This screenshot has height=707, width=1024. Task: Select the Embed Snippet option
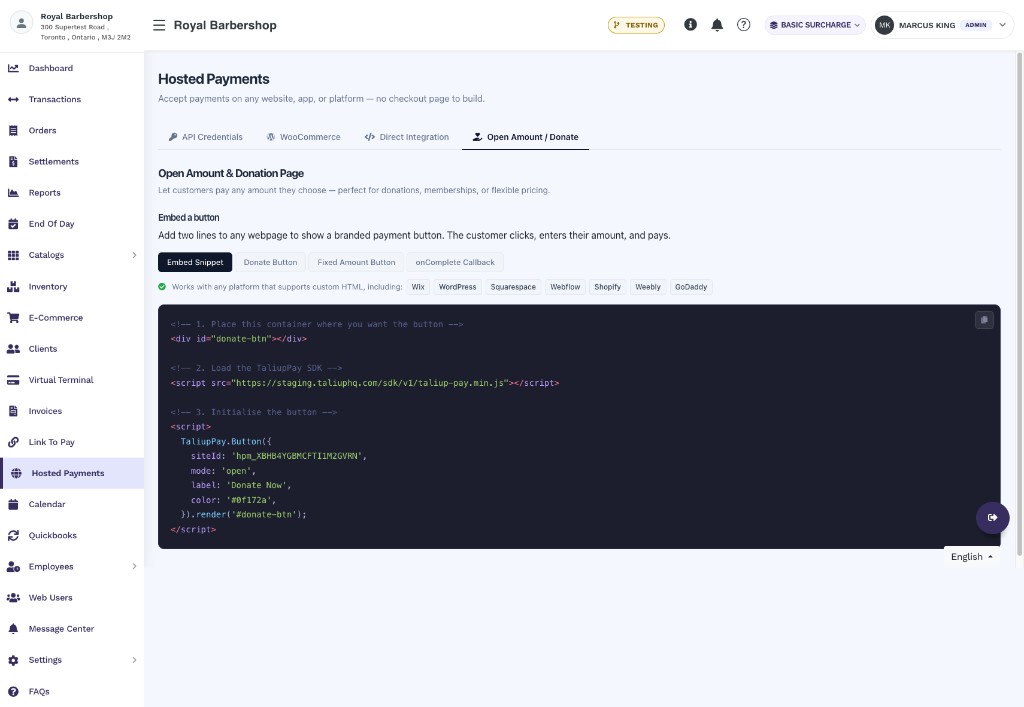[195, 262]
